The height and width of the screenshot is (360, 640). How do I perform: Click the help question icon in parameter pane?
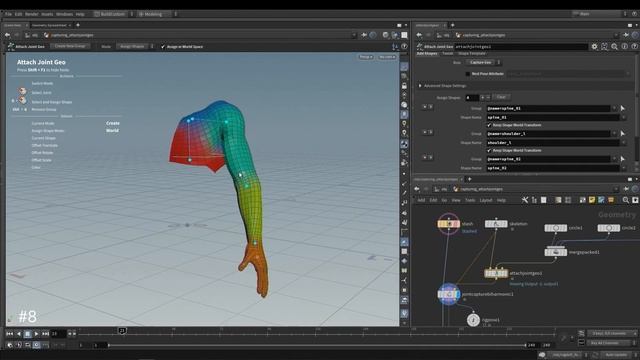point(634,47)
